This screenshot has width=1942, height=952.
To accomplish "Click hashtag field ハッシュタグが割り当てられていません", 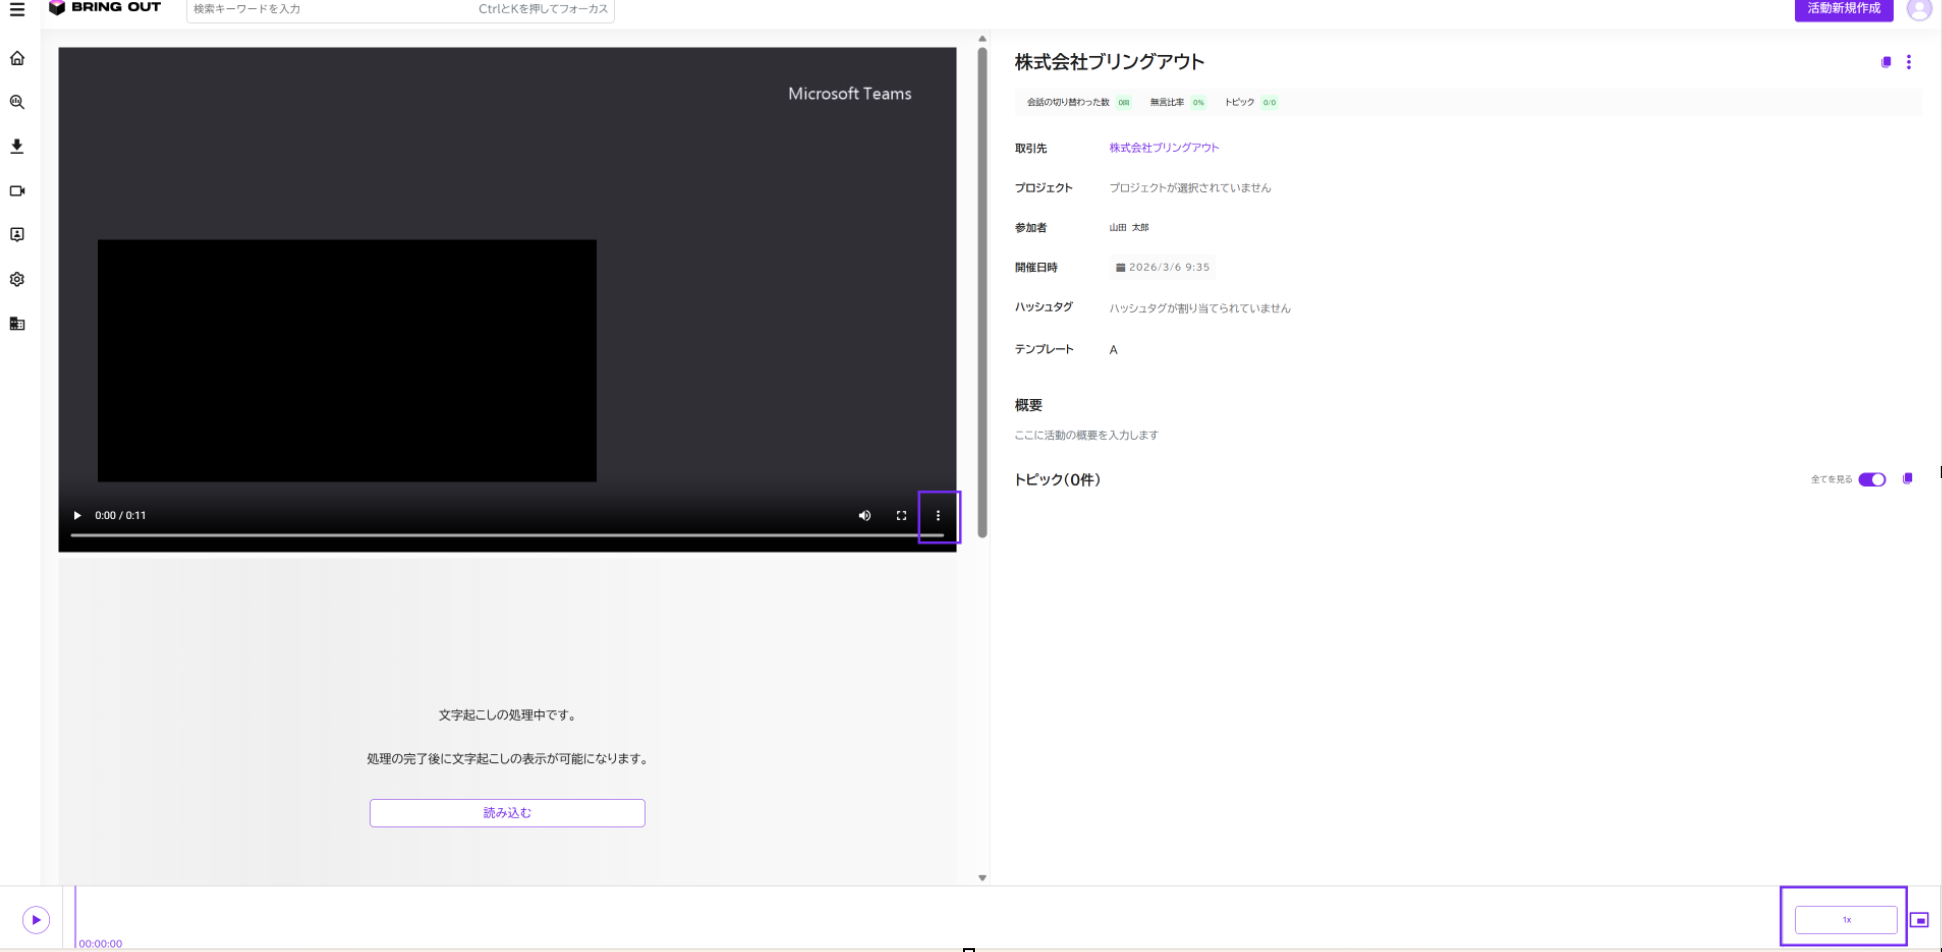I will [x=1199, y=309].
